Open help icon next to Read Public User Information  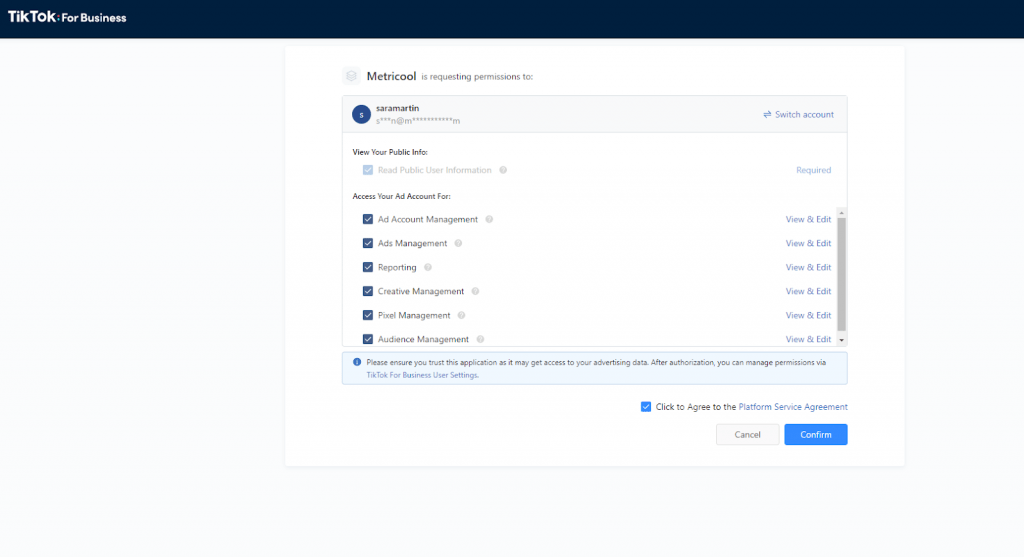[x=503, y=170]
